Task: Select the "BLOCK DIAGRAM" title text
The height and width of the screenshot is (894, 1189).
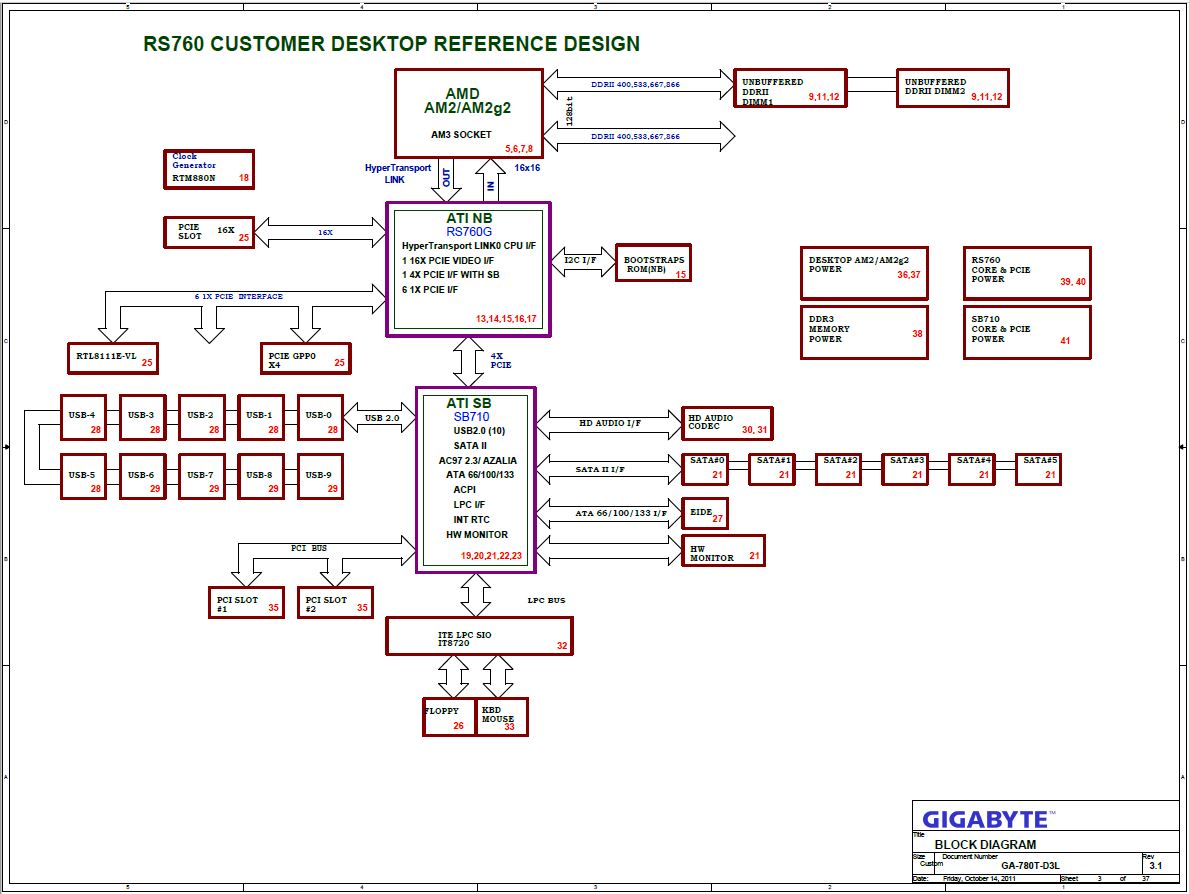Action: [985, 844]
